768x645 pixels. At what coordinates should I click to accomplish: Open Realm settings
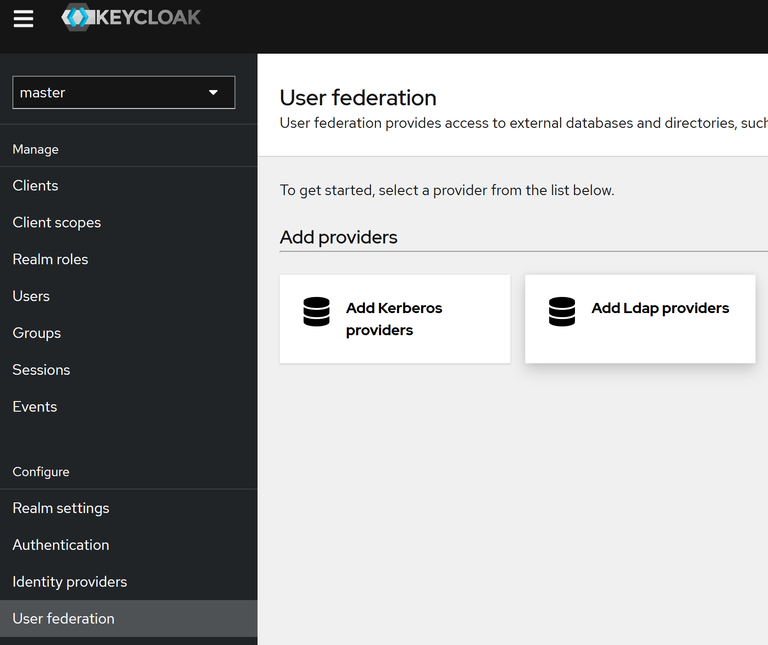pyautogui.click(x=128, y=508)
